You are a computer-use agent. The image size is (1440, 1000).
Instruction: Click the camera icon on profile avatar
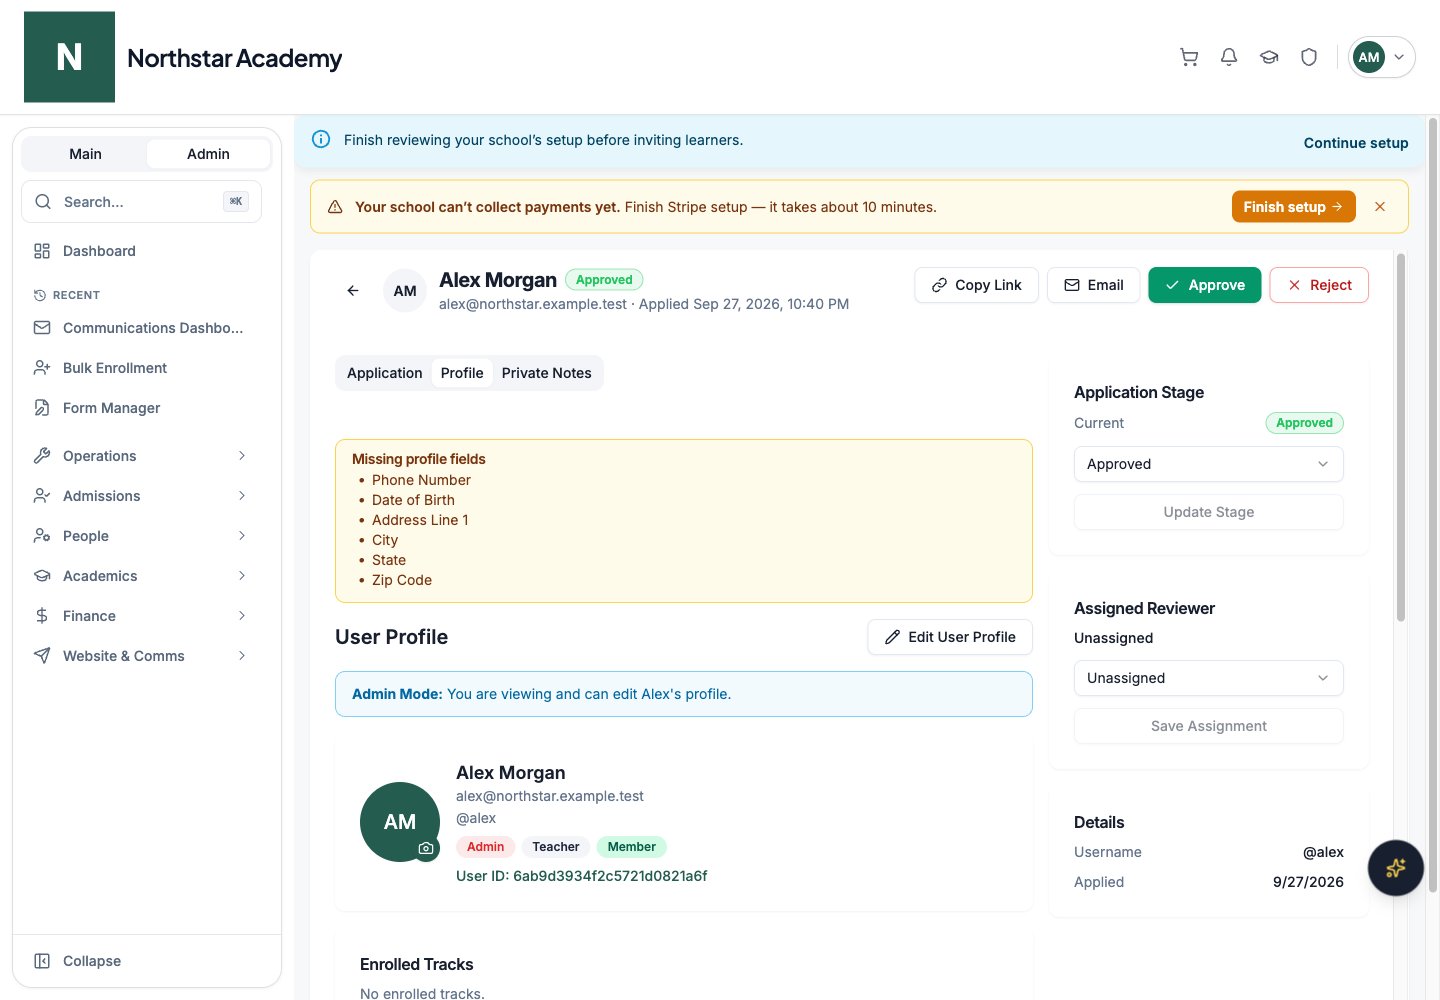[x=426, y=848]
